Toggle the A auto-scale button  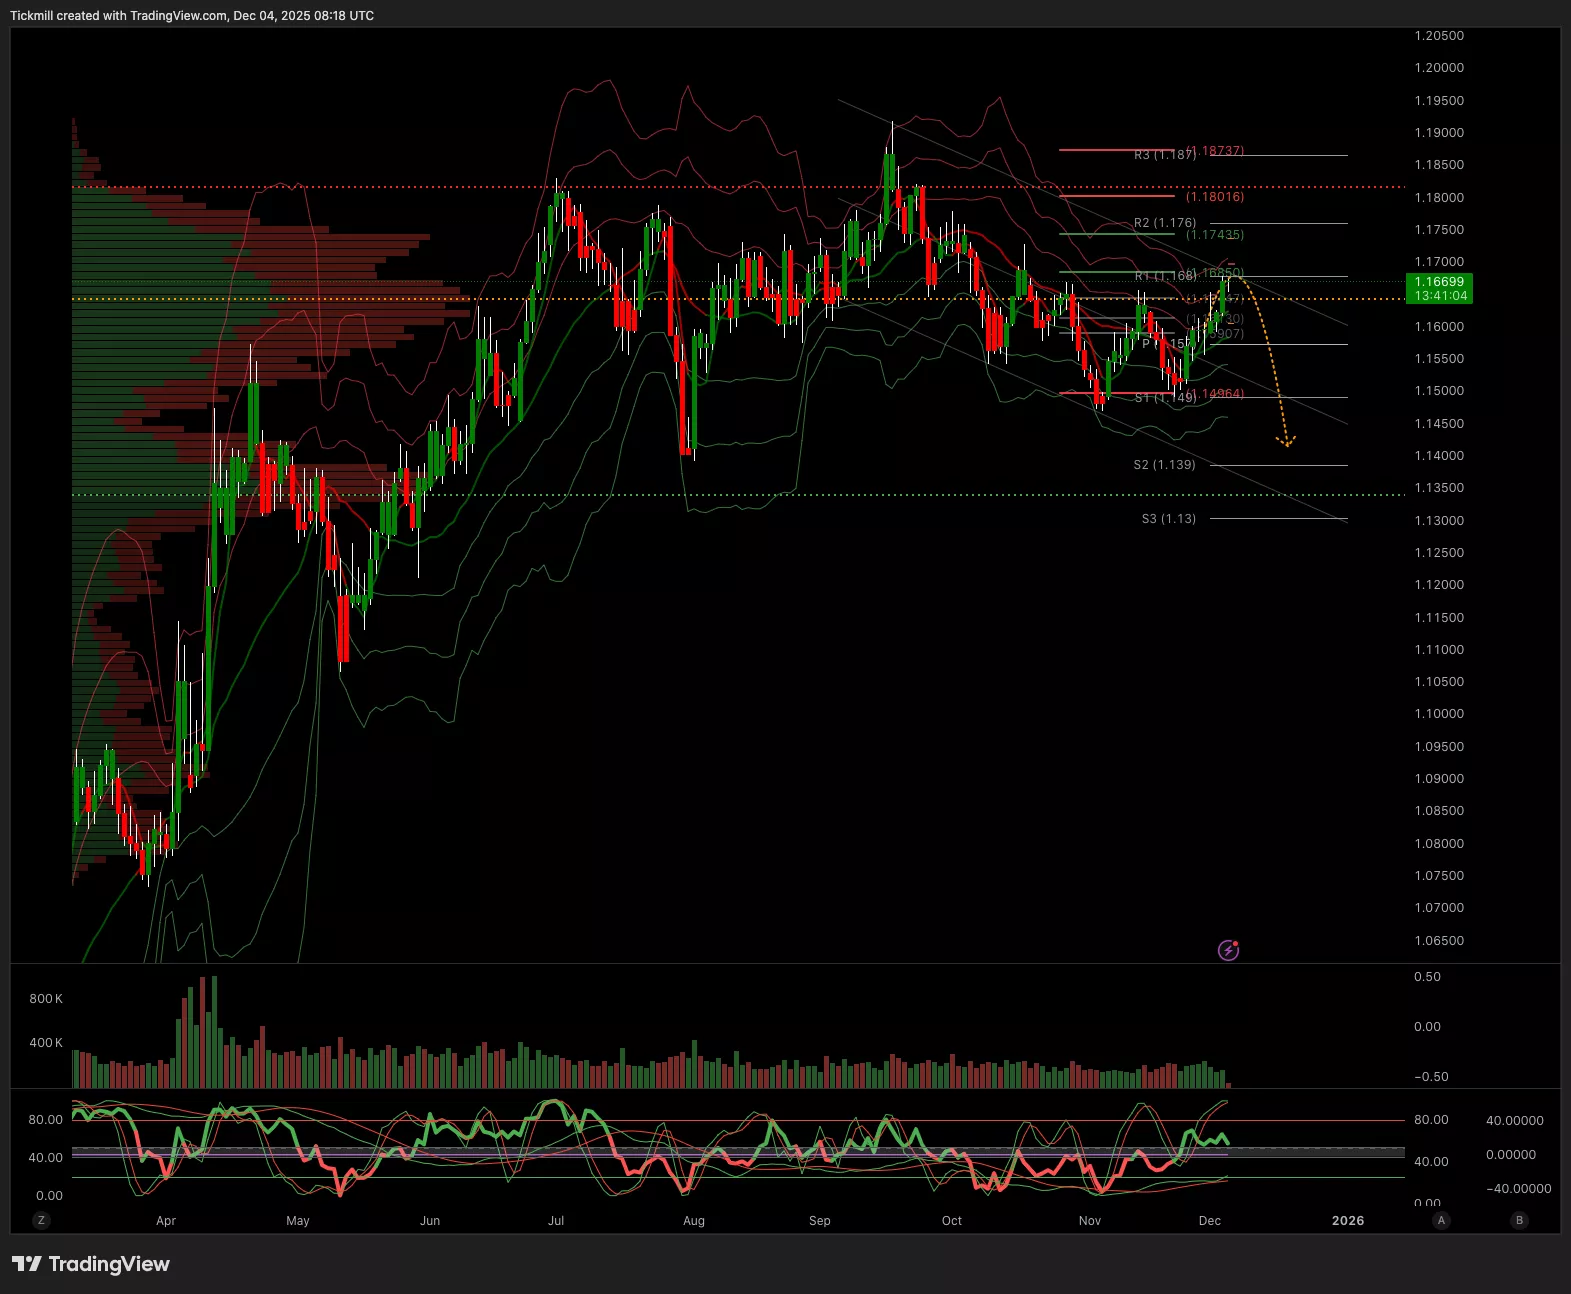[1441, 1220]
